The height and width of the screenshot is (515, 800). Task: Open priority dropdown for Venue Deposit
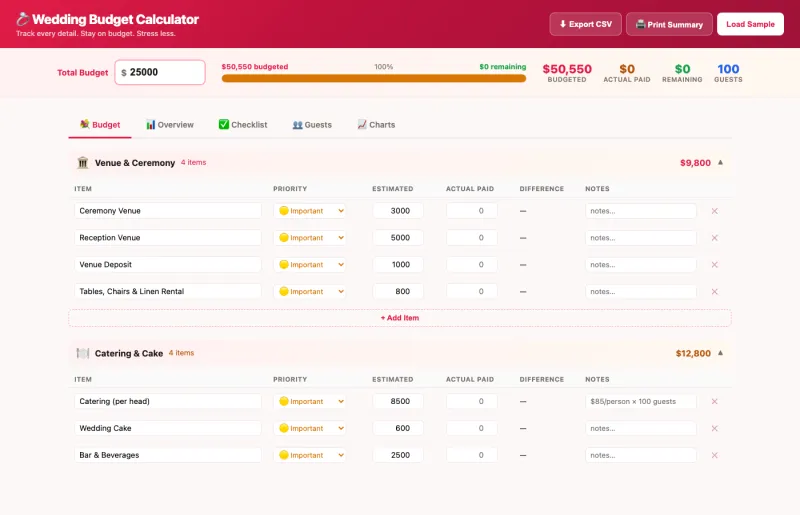311,265
